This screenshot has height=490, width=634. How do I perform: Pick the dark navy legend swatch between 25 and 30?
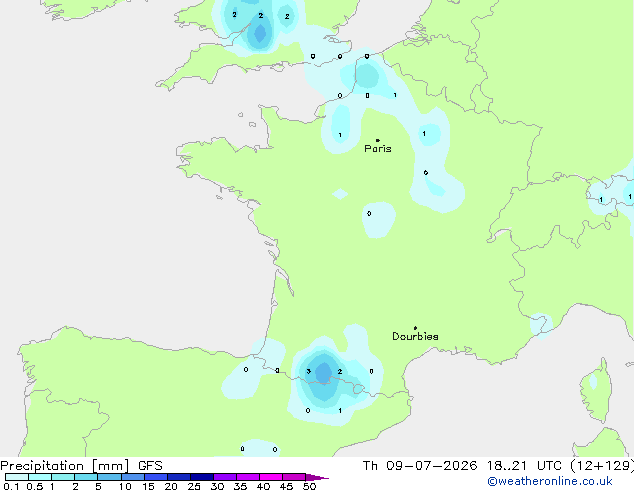coord(202,477)
